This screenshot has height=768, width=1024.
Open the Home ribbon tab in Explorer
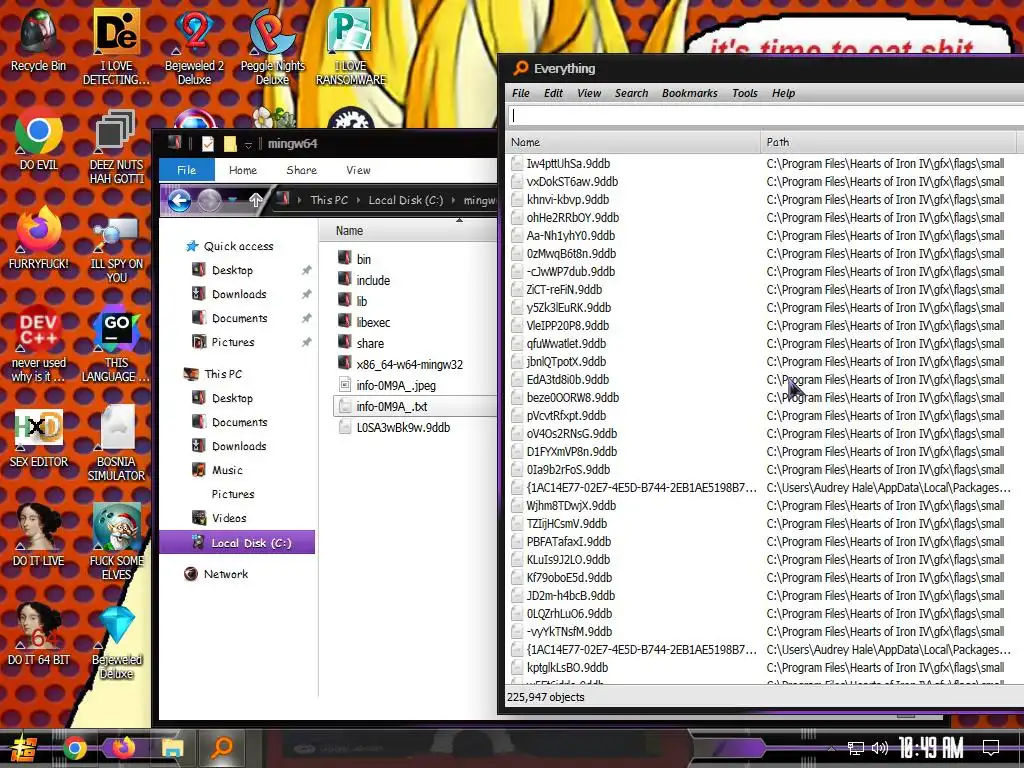pos(243,170)
